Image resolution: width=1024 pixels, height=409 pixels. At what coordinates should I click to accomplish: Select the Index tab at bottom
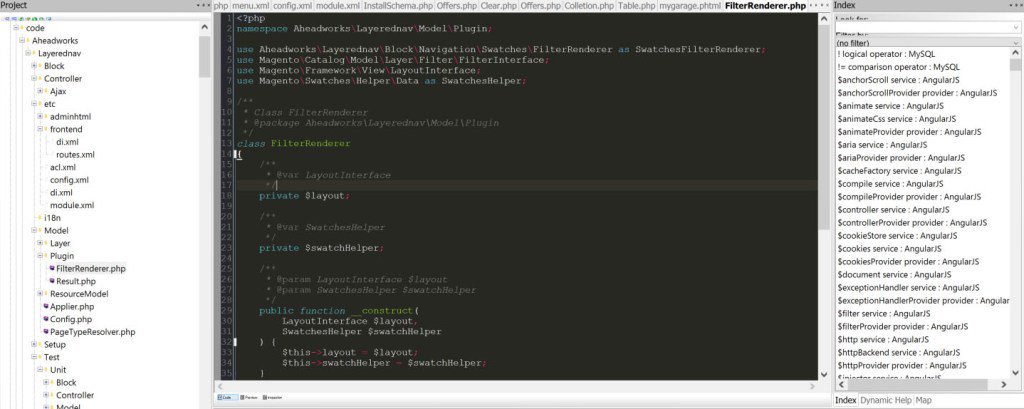[846, 400]
